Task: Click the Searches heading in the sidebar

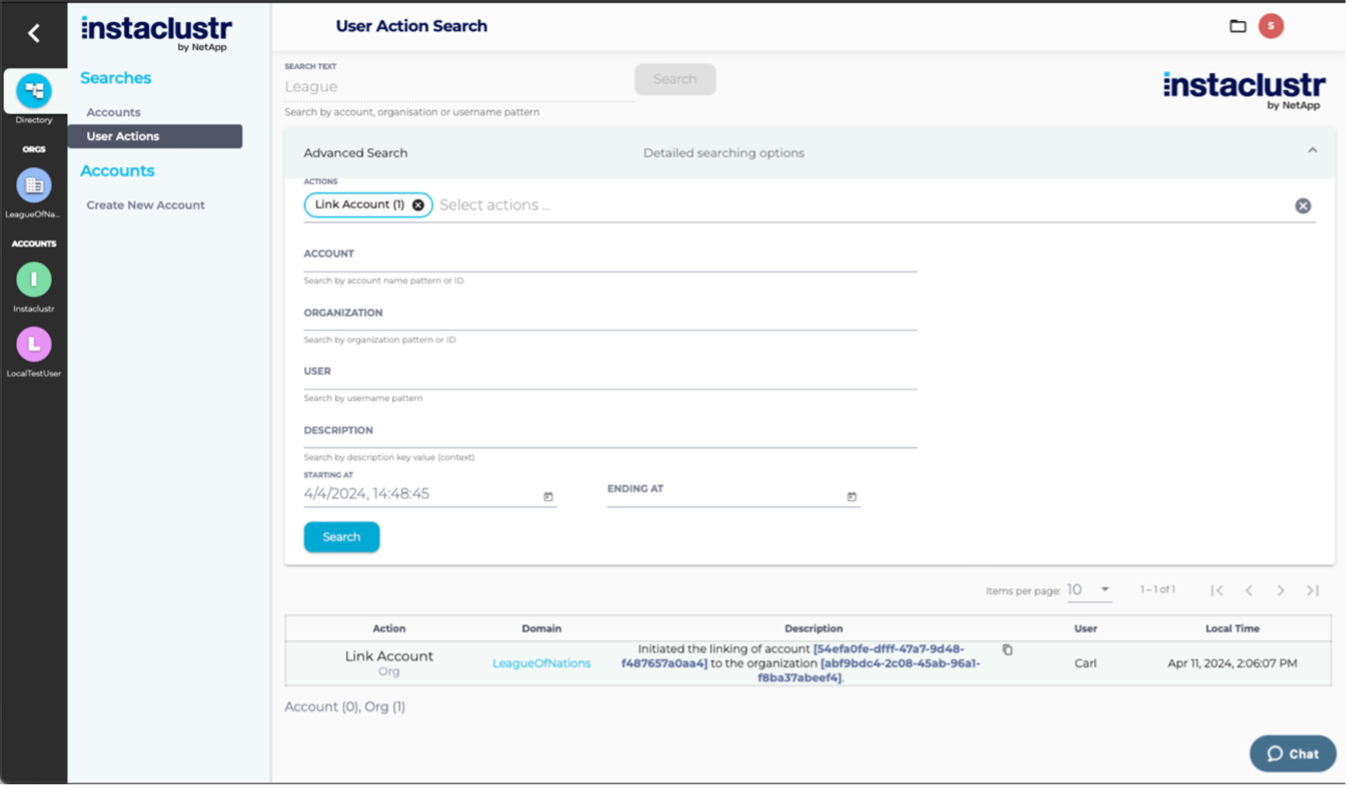Action: click(116, 78)
